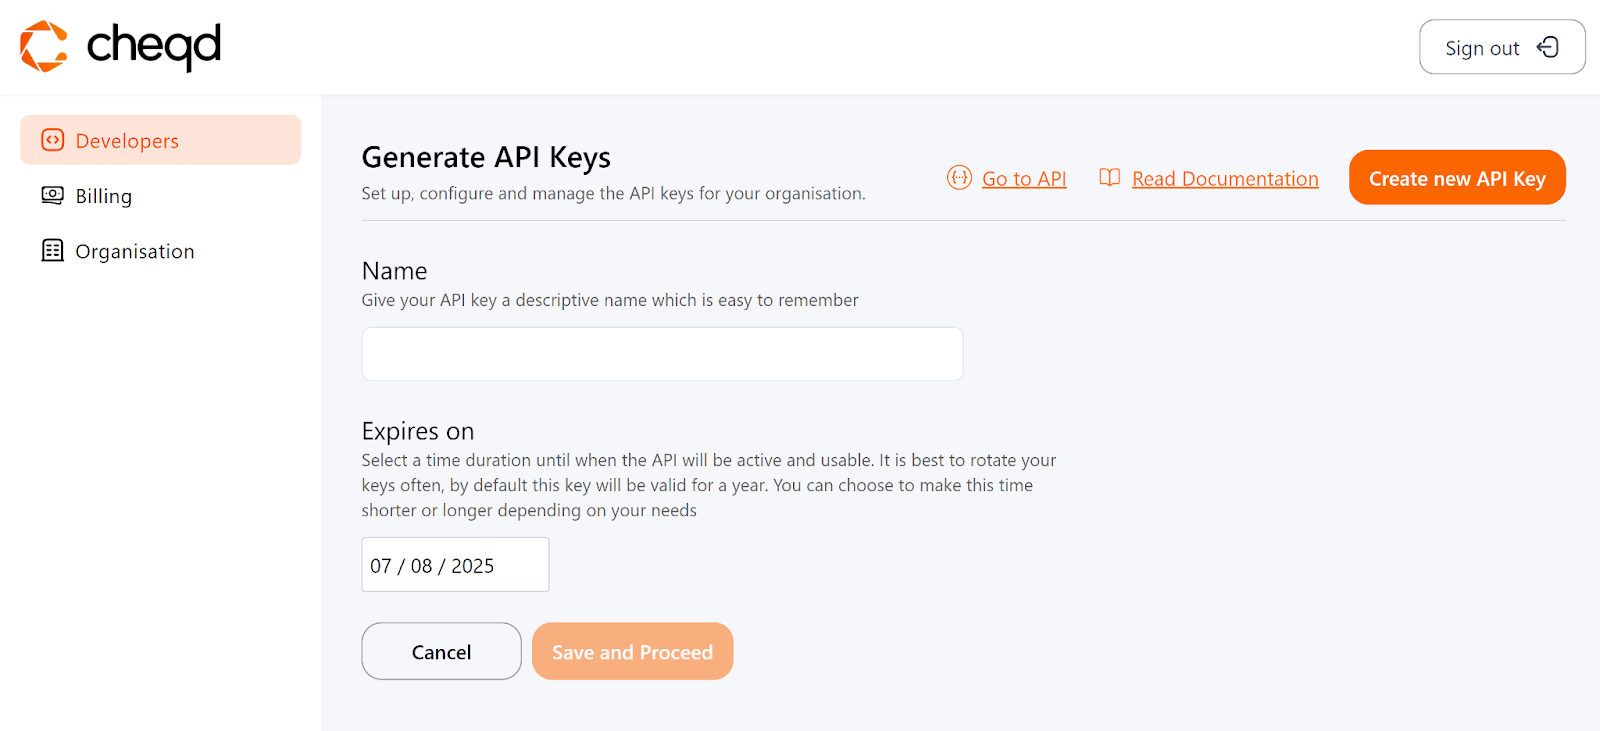Select the 2025 year in expiry date
Viewport: 1600px width, 731px height.
point(473,566)
